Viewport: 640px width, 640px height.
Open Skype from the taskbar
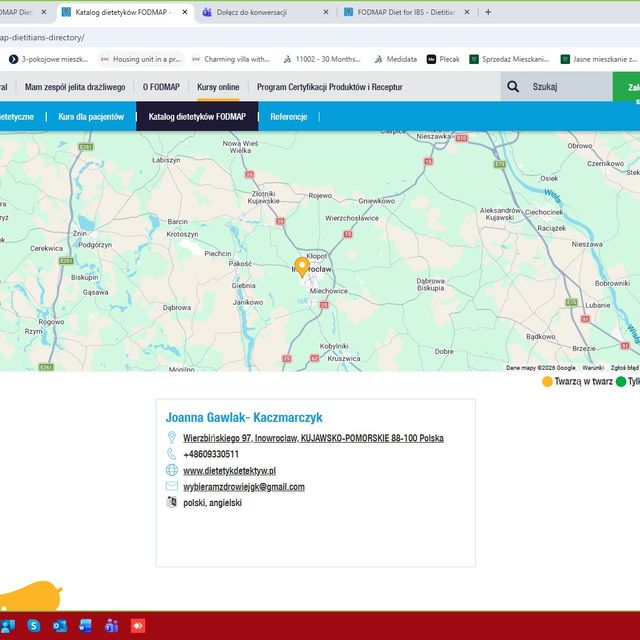34,626
